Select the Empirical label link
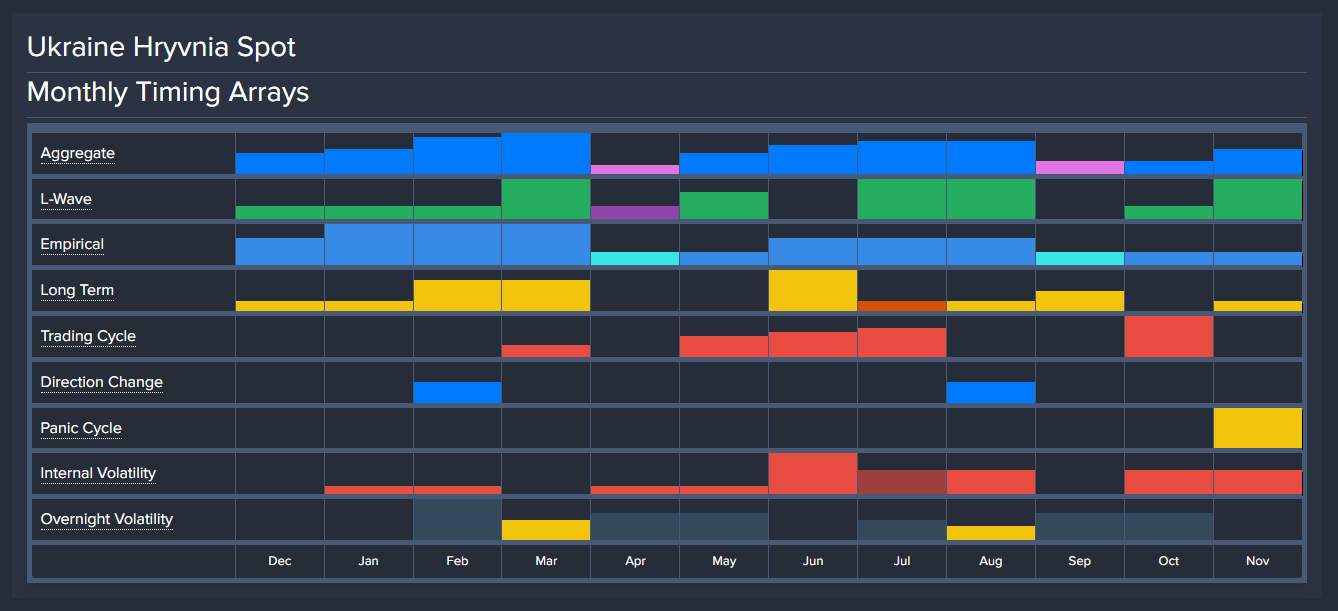The width and height of the screenshot is (1338, 611). [x=72, y=244]
